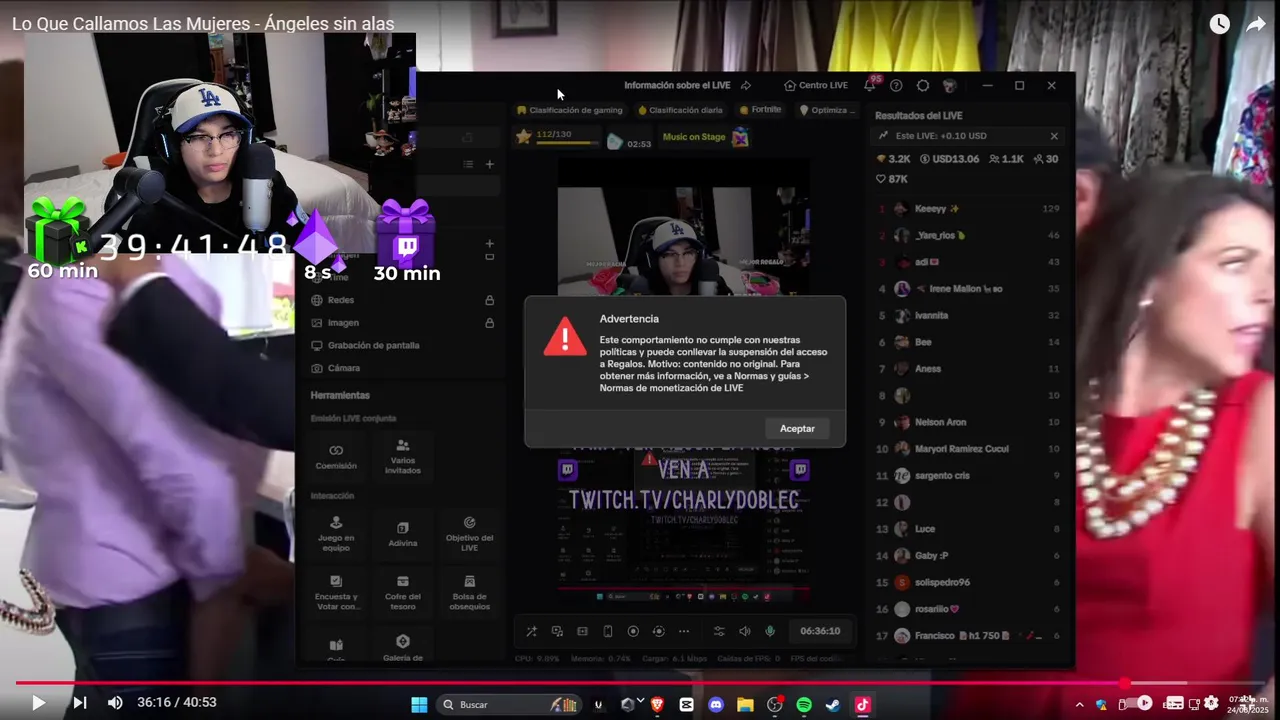Screen dimensions: 1280x720
Task: Toggle the lock on the Imagen source
Action: pos(489,323)
